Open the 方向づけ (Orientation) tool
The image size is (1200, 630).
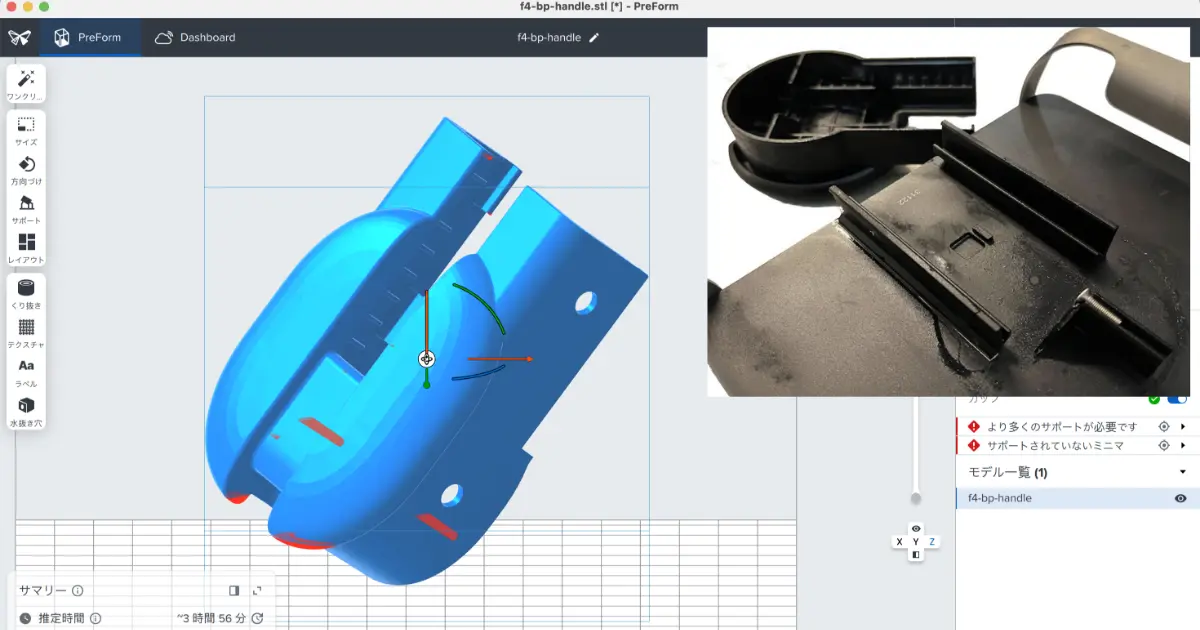[26, 170]
